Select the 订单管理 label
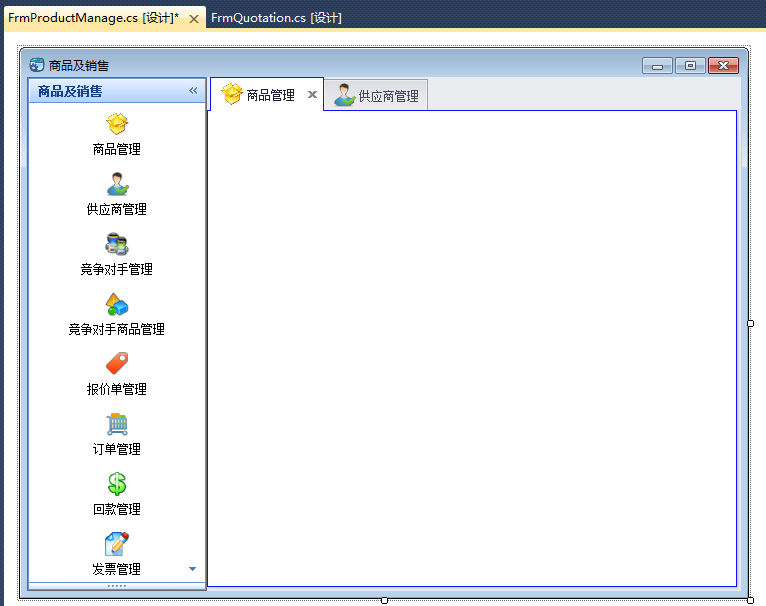Screen dimensions: 766x606 (117, 449)
